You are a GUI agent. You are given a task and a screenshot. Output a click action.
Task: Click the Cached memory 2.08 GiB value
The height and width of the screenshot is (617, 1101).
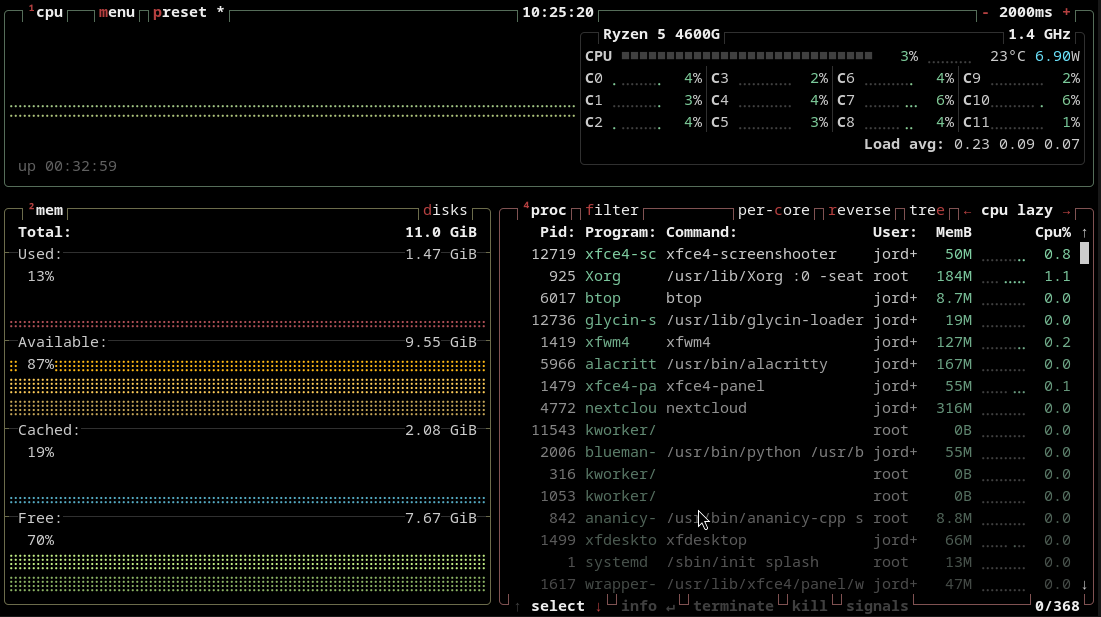tap(441, 430)
